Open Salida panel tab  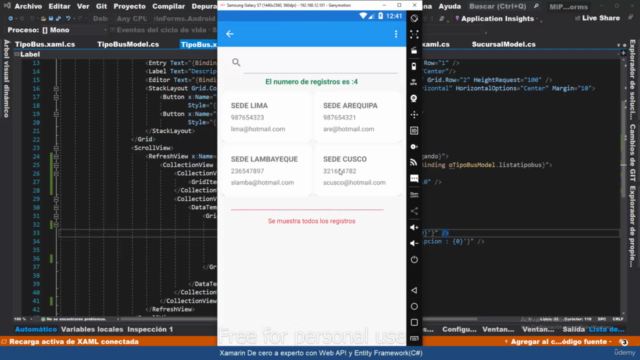pos(573,329)
